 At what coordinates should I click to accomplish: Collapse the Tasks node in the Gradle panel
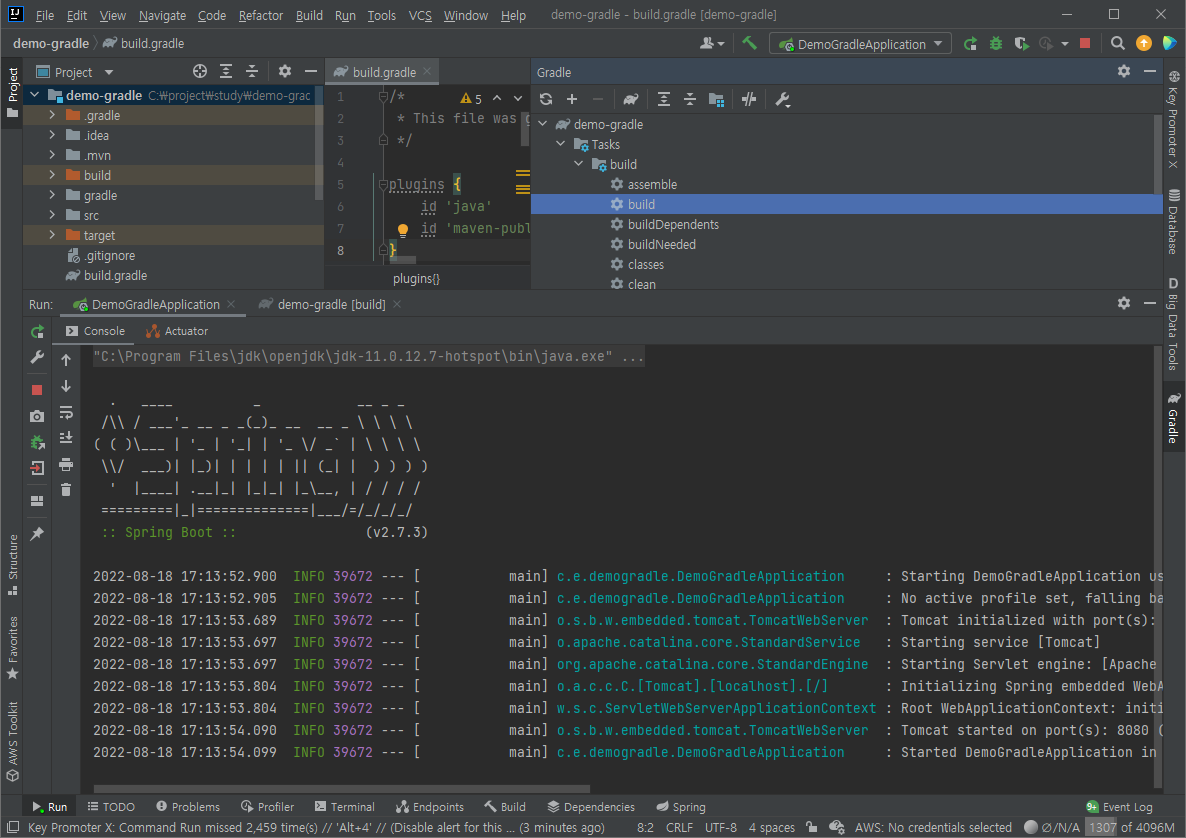tap(560, 144)
